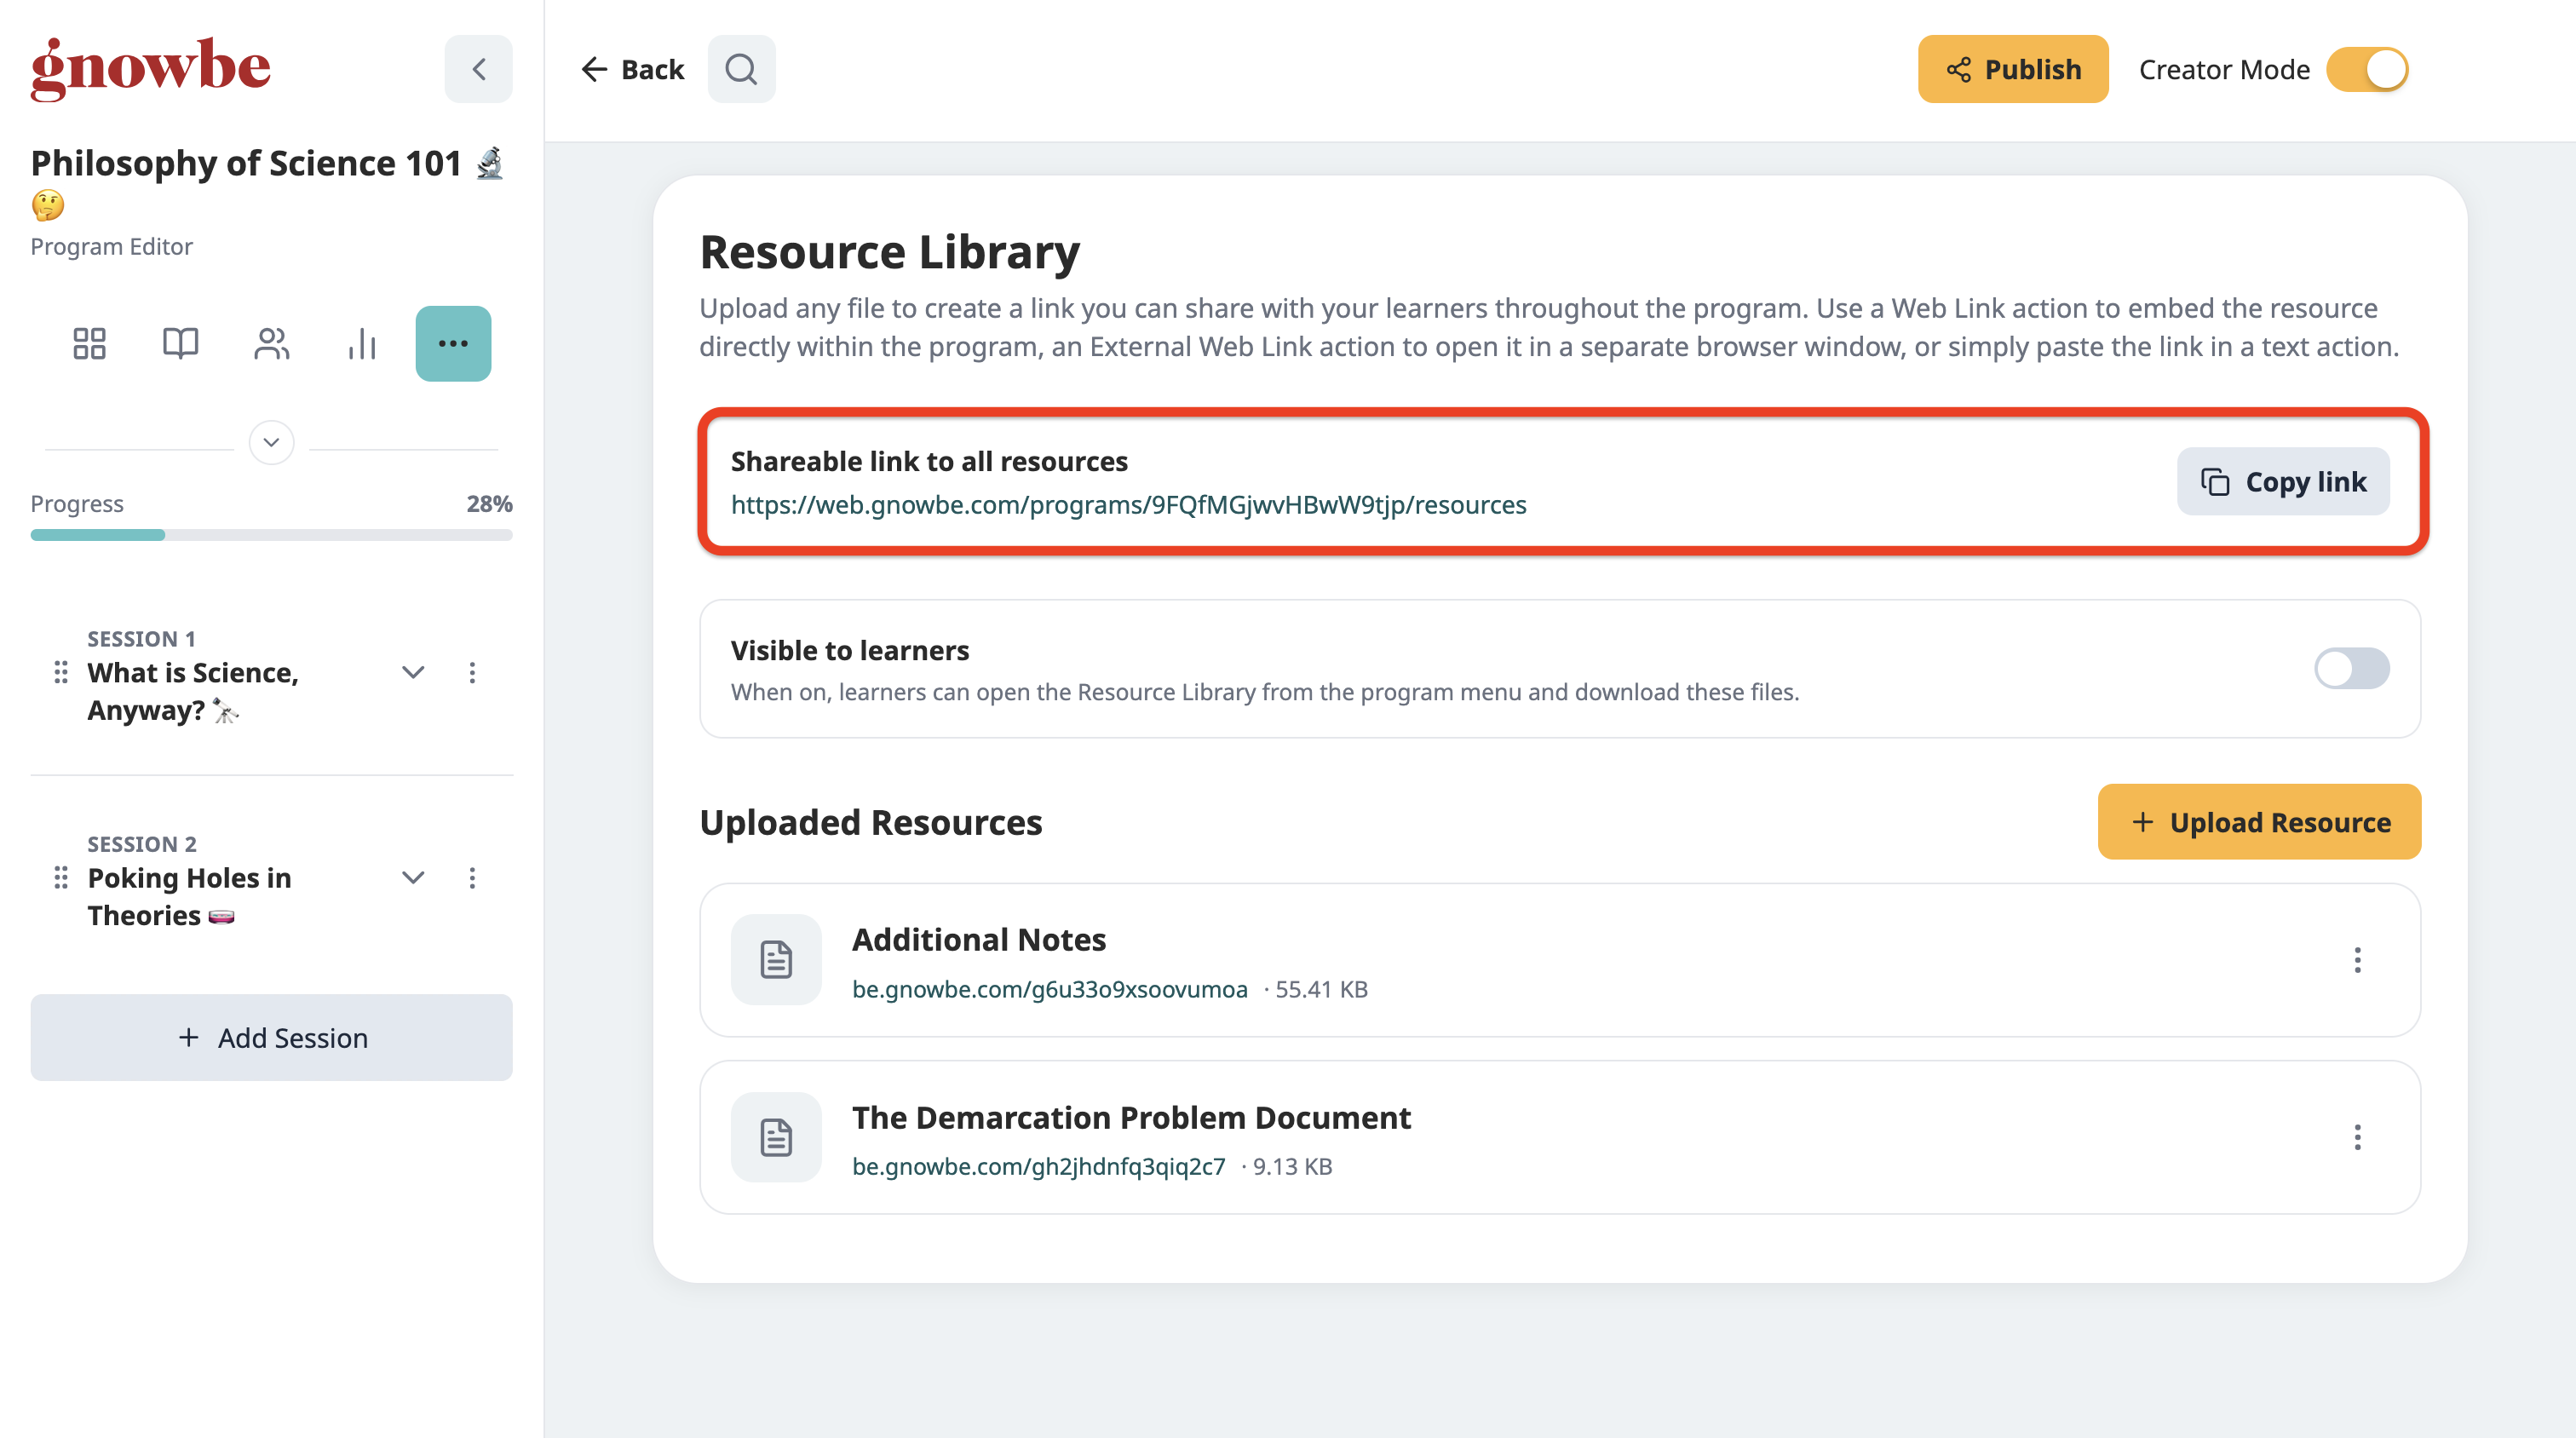Open the more options ellipsis tab
The width and height of the screenshot is (2576, 1438).
[x=453, y=344]
